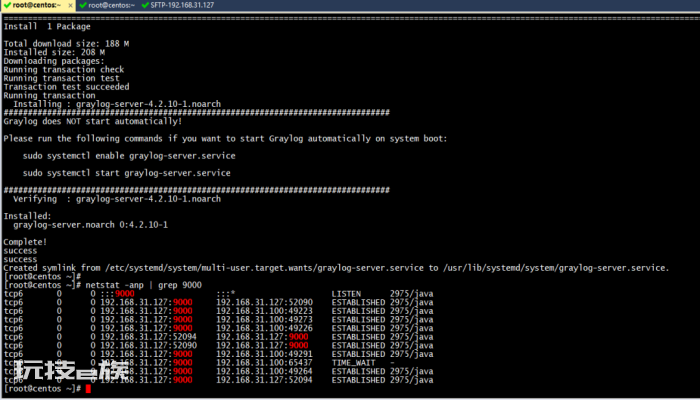Click foreign address 192.168.31.100:49226
This screenshot has height=400, width=700.
[x=264, y=329]
